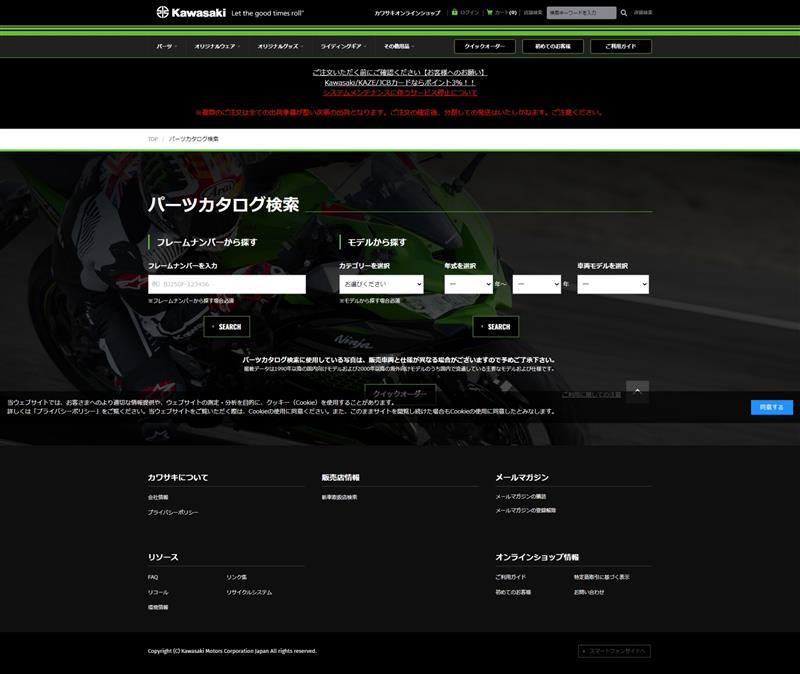Screen dimensions: 800x674
Task: Click the リコール footer link
Action: [158, 592]
